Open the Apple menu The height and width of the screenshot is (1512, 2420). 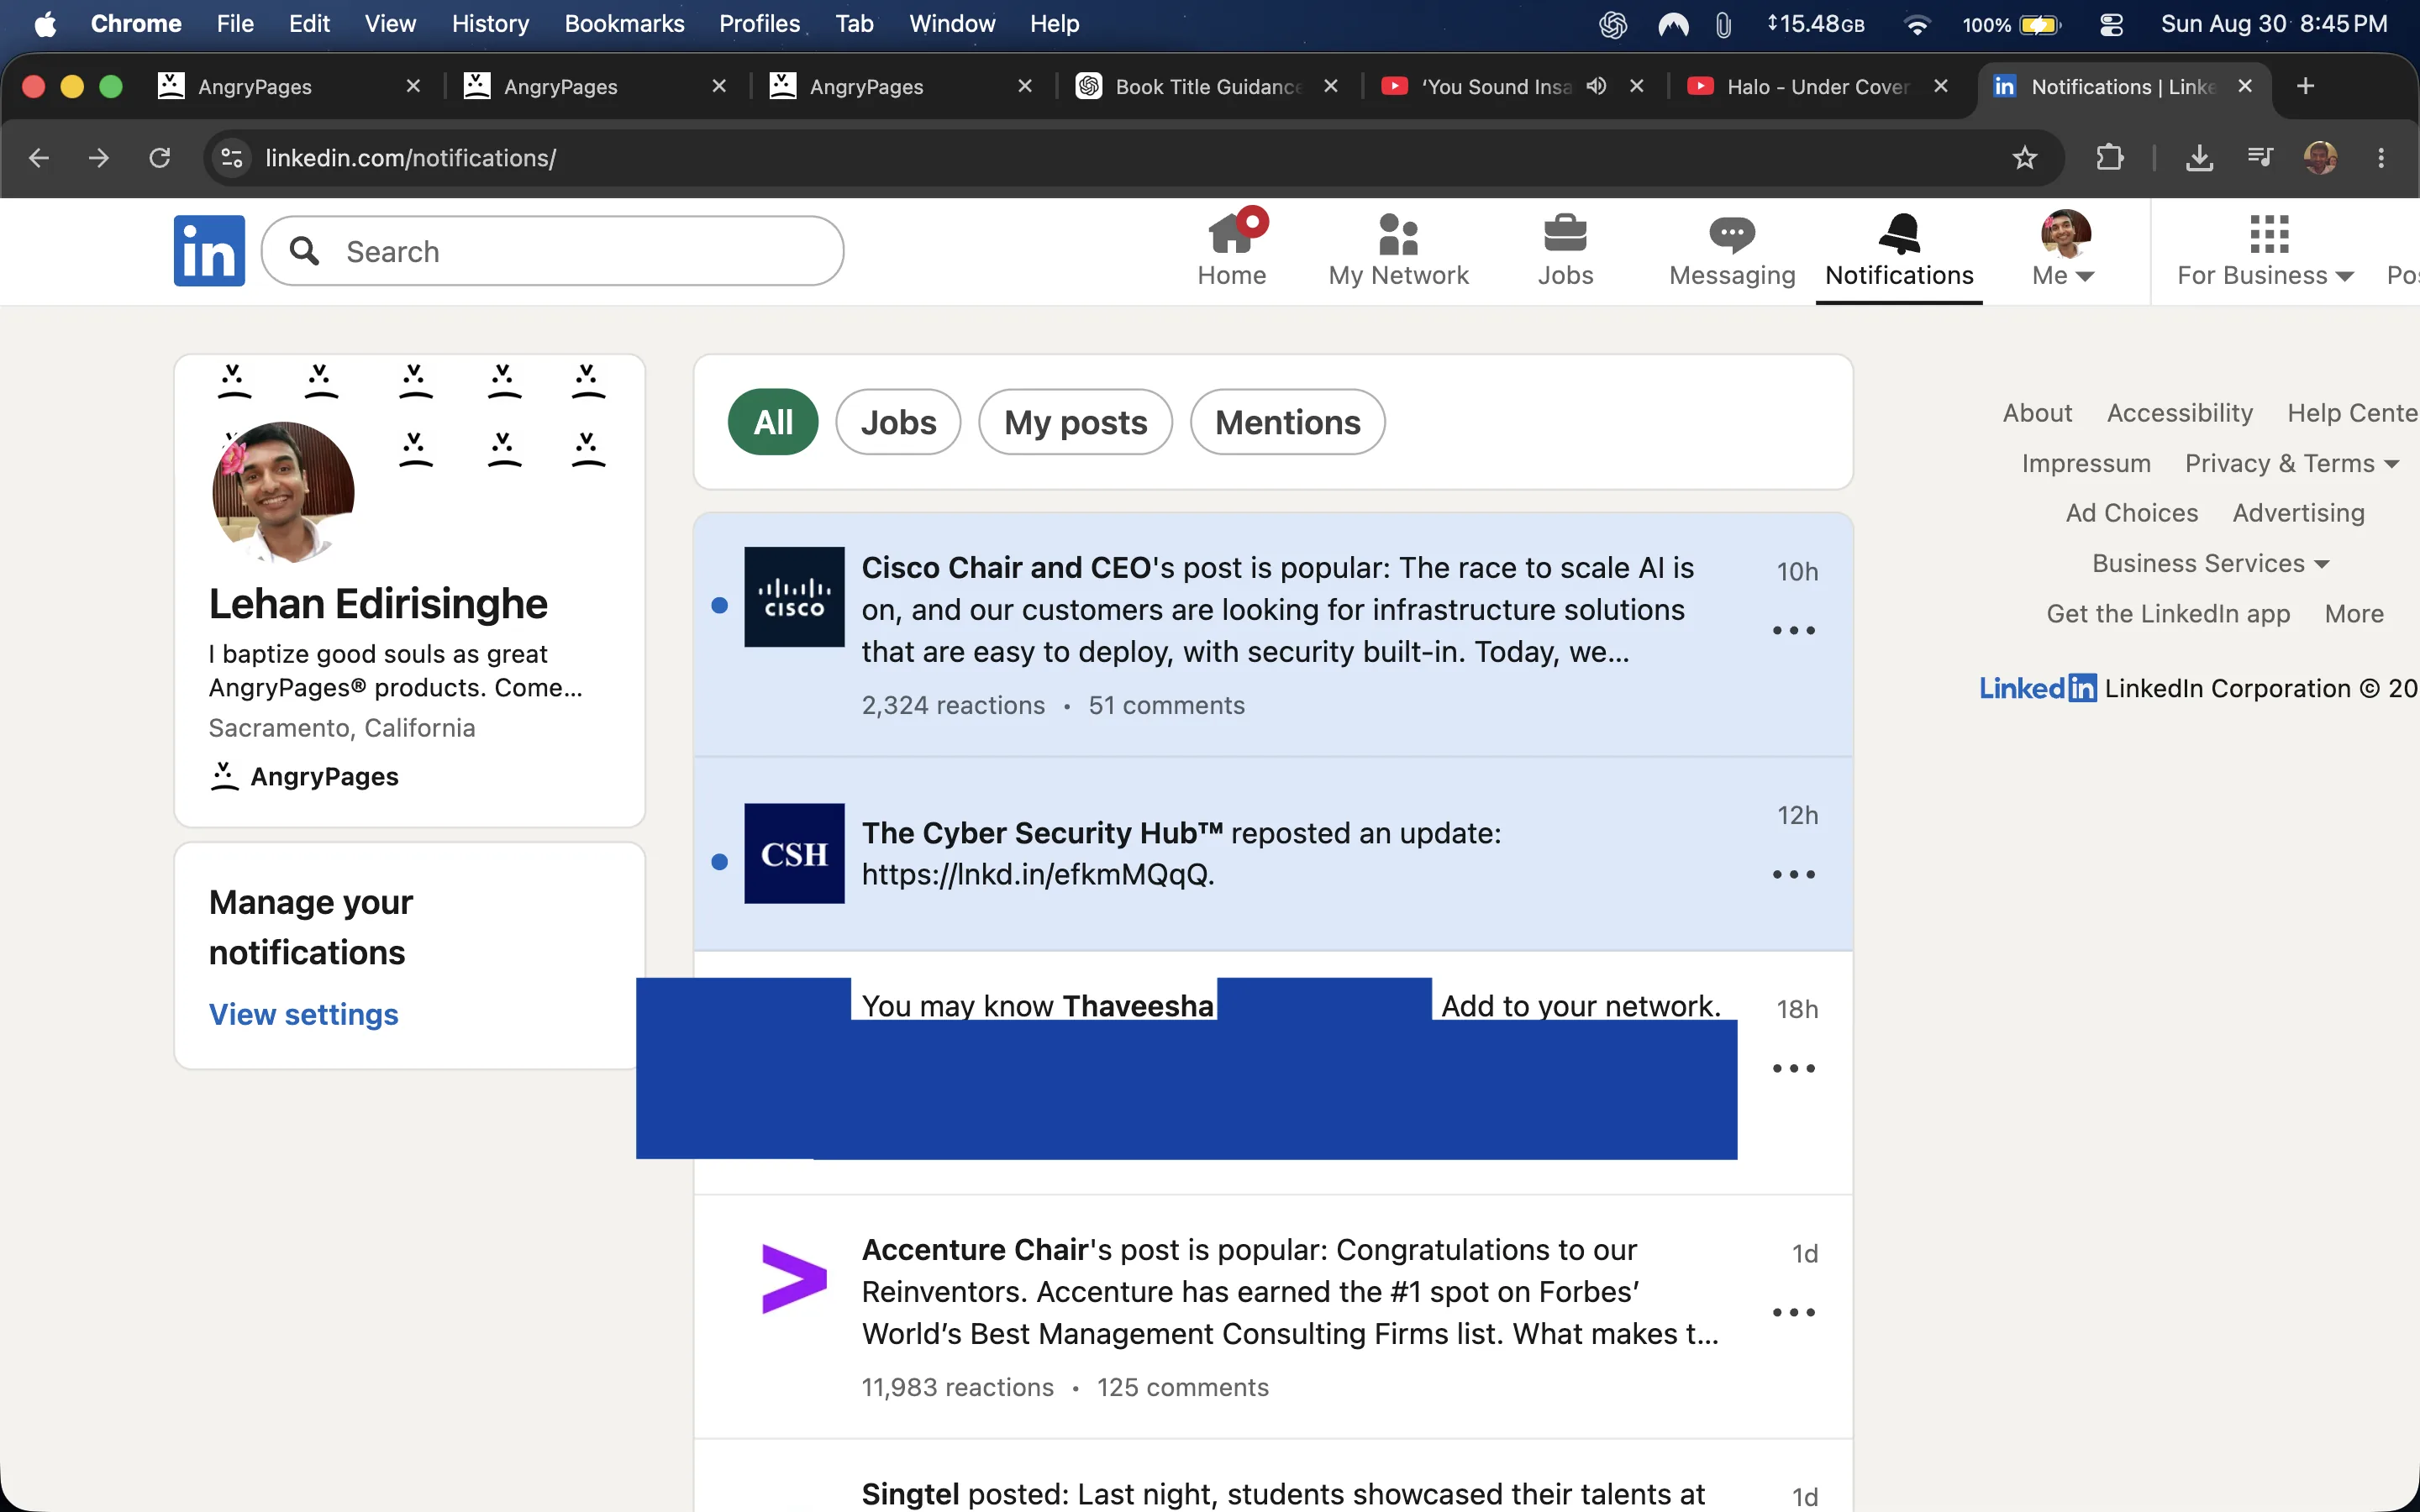point(45,24)
